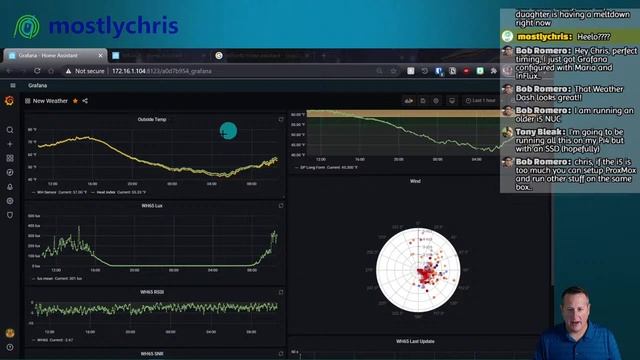The image size is (640, 360).
Task: Open Explore compass icon in sidebar
Action: [x=10, y=173]
